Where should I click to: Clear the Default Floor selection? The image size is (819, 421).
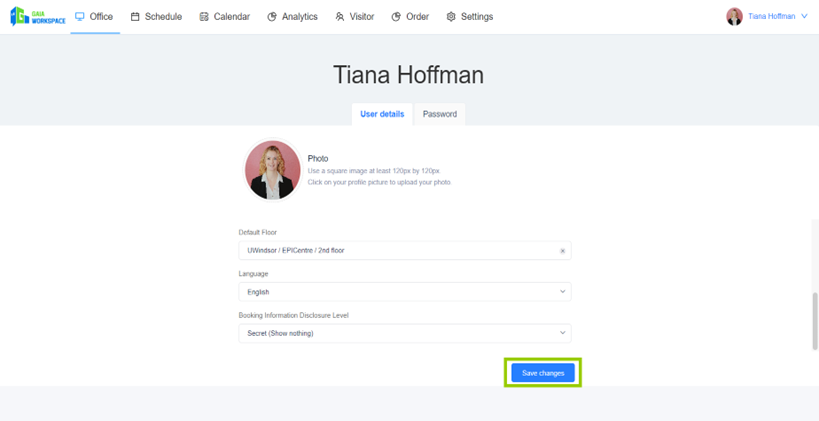click(x=563, y=251)
